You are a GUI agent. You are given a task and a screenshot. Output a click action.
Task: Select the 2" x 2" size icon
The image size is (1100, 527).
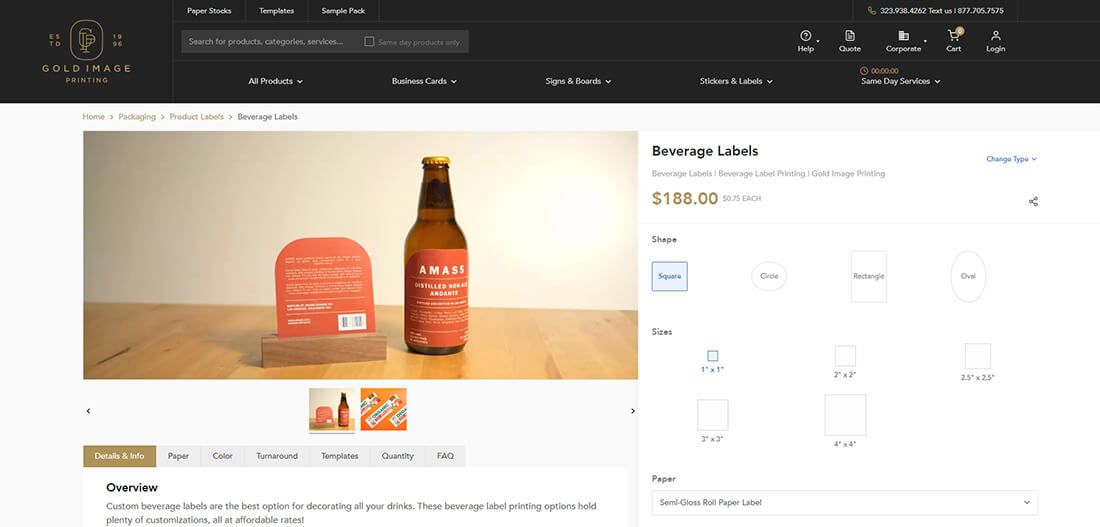pyautogui.click(x=845, y=356)
